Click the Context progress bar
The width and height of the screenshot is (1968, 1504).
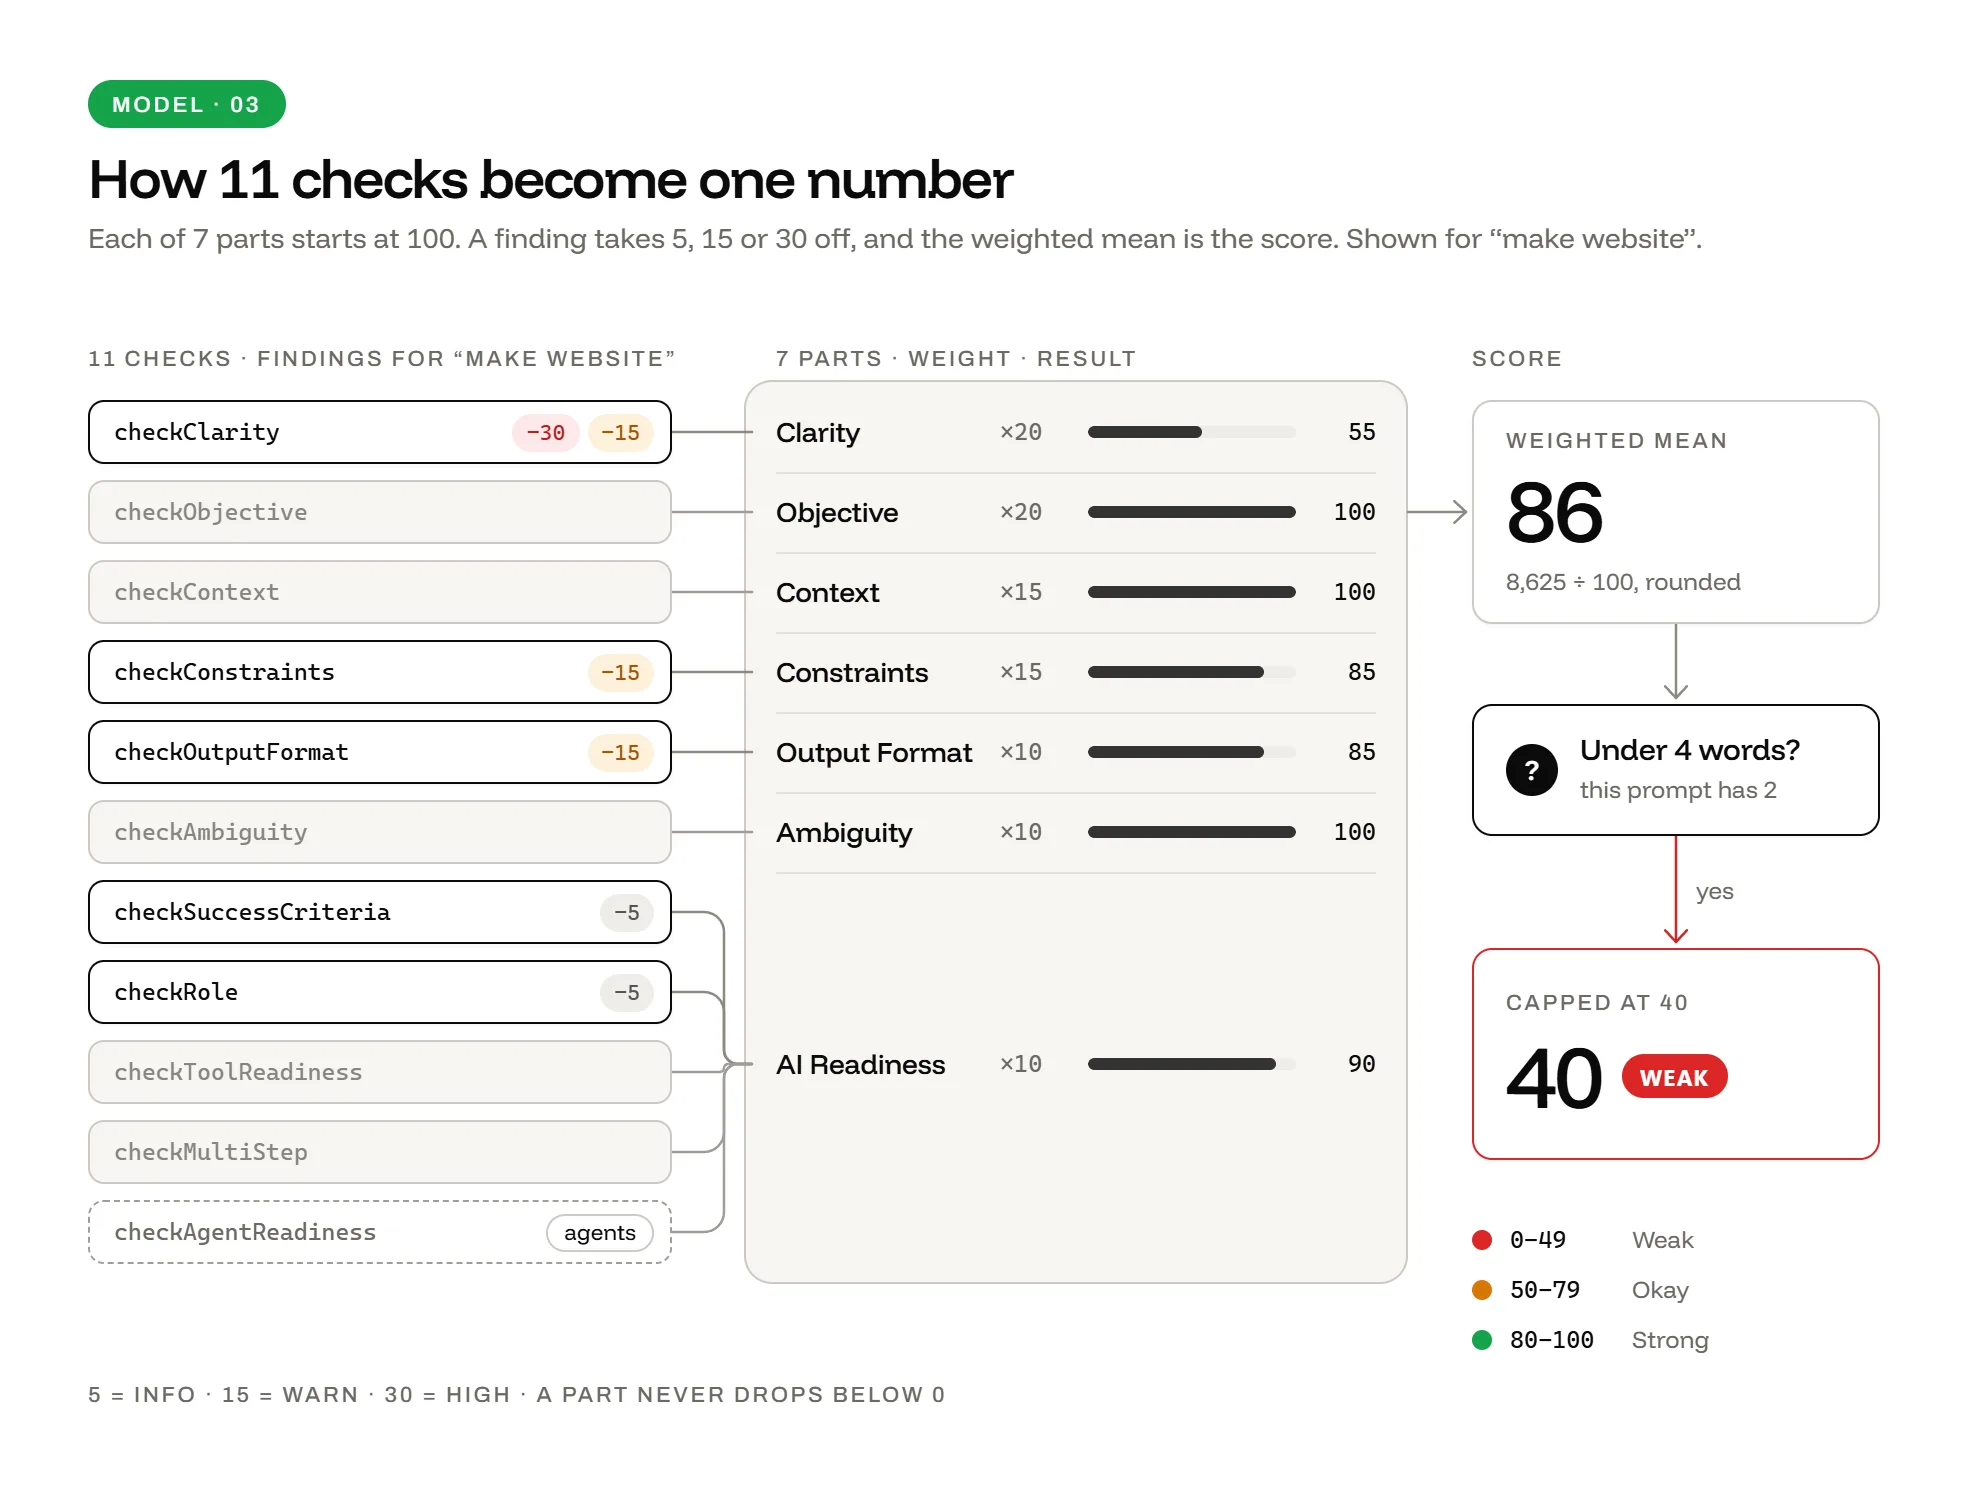pos(1192,592)
